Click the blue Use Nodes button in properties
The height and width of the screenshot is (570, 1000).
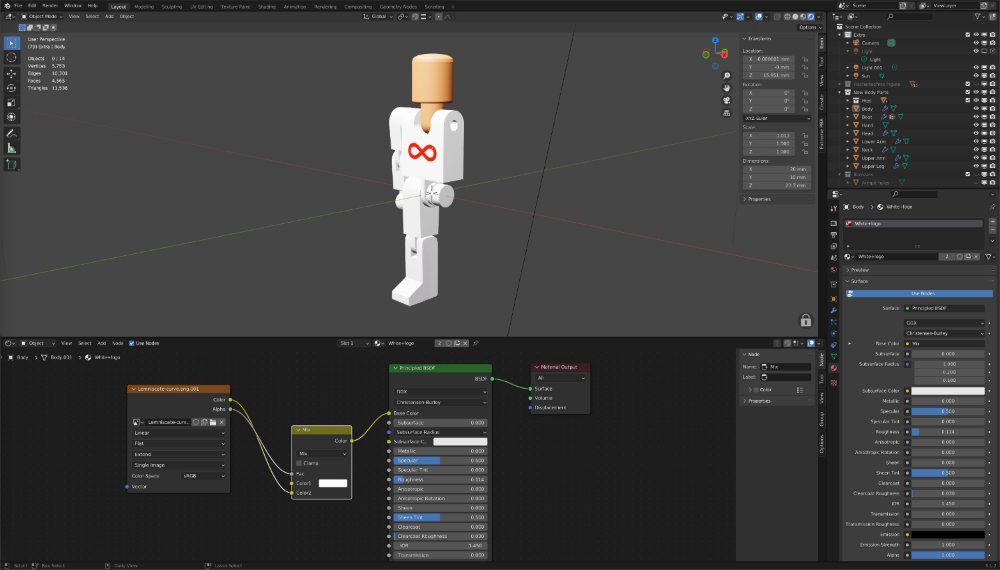click(919, 293)
